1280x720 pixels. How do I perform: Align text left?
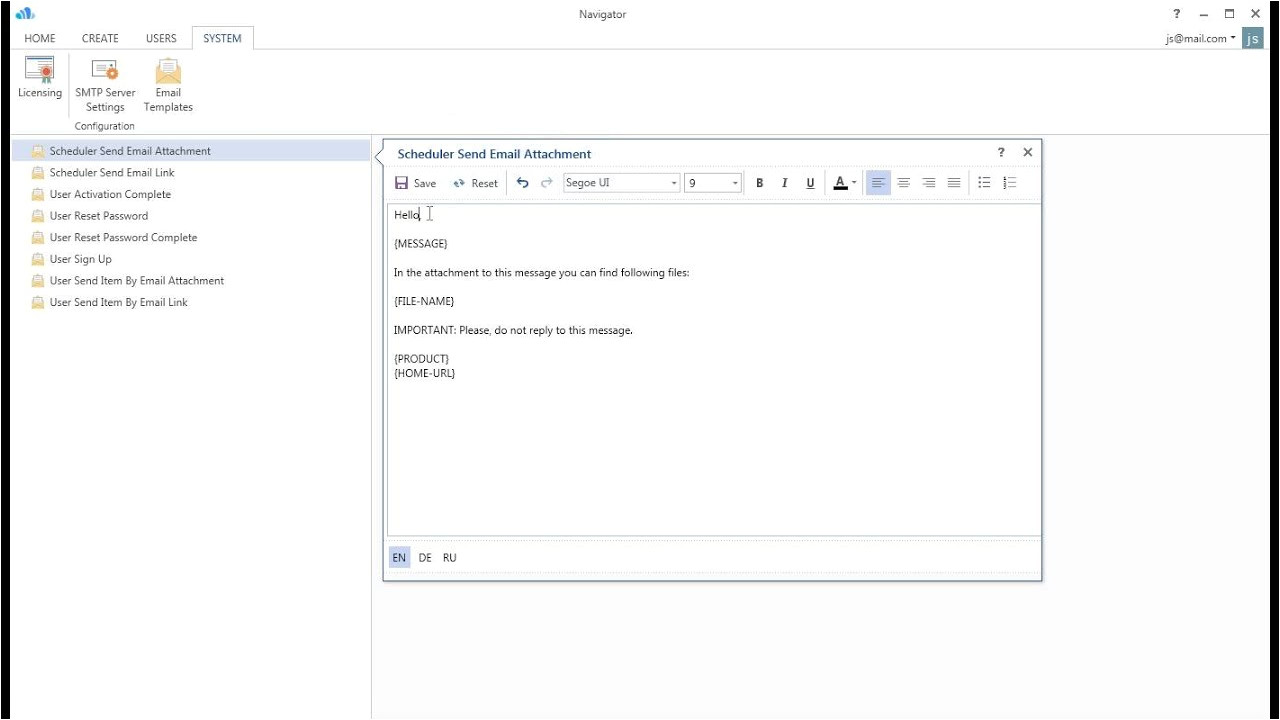coord(878,183)
